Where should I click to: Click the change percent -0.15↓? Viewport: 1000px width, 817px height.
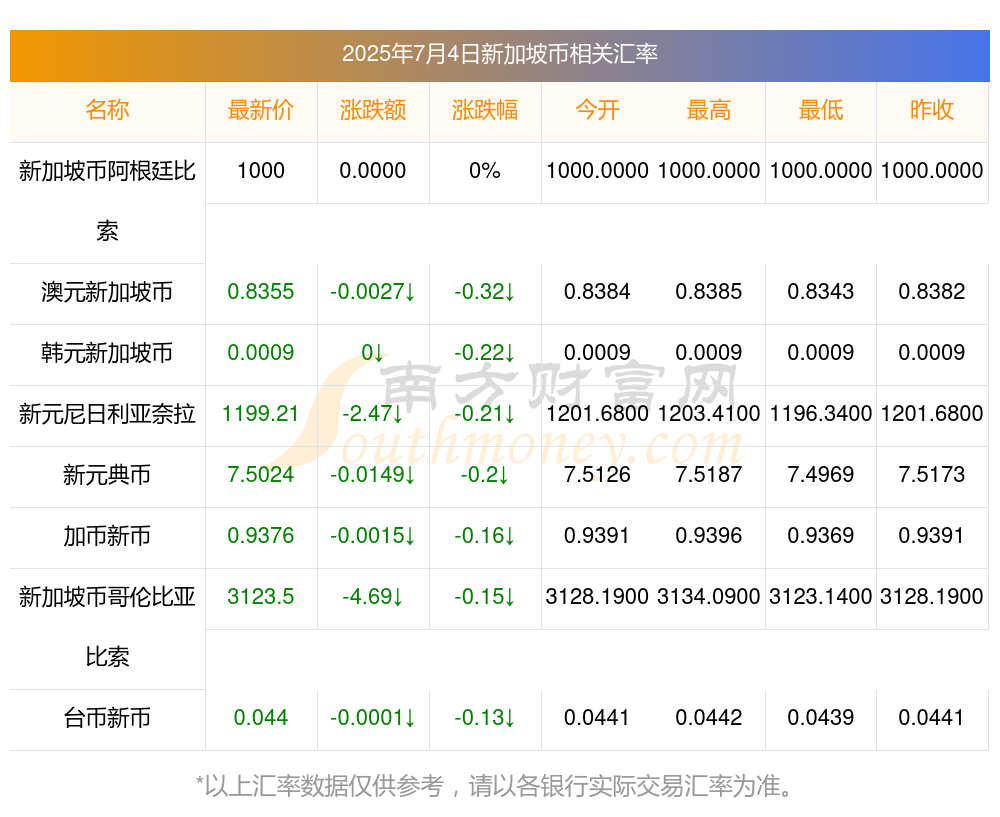click(485, 597)
